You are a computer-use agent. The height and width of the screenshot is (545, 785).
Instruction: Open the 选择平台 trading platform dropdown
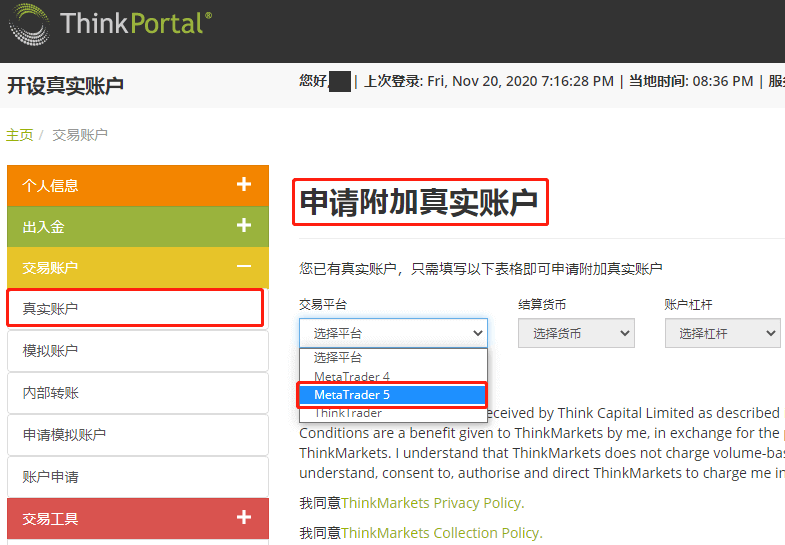click(393, 333)
